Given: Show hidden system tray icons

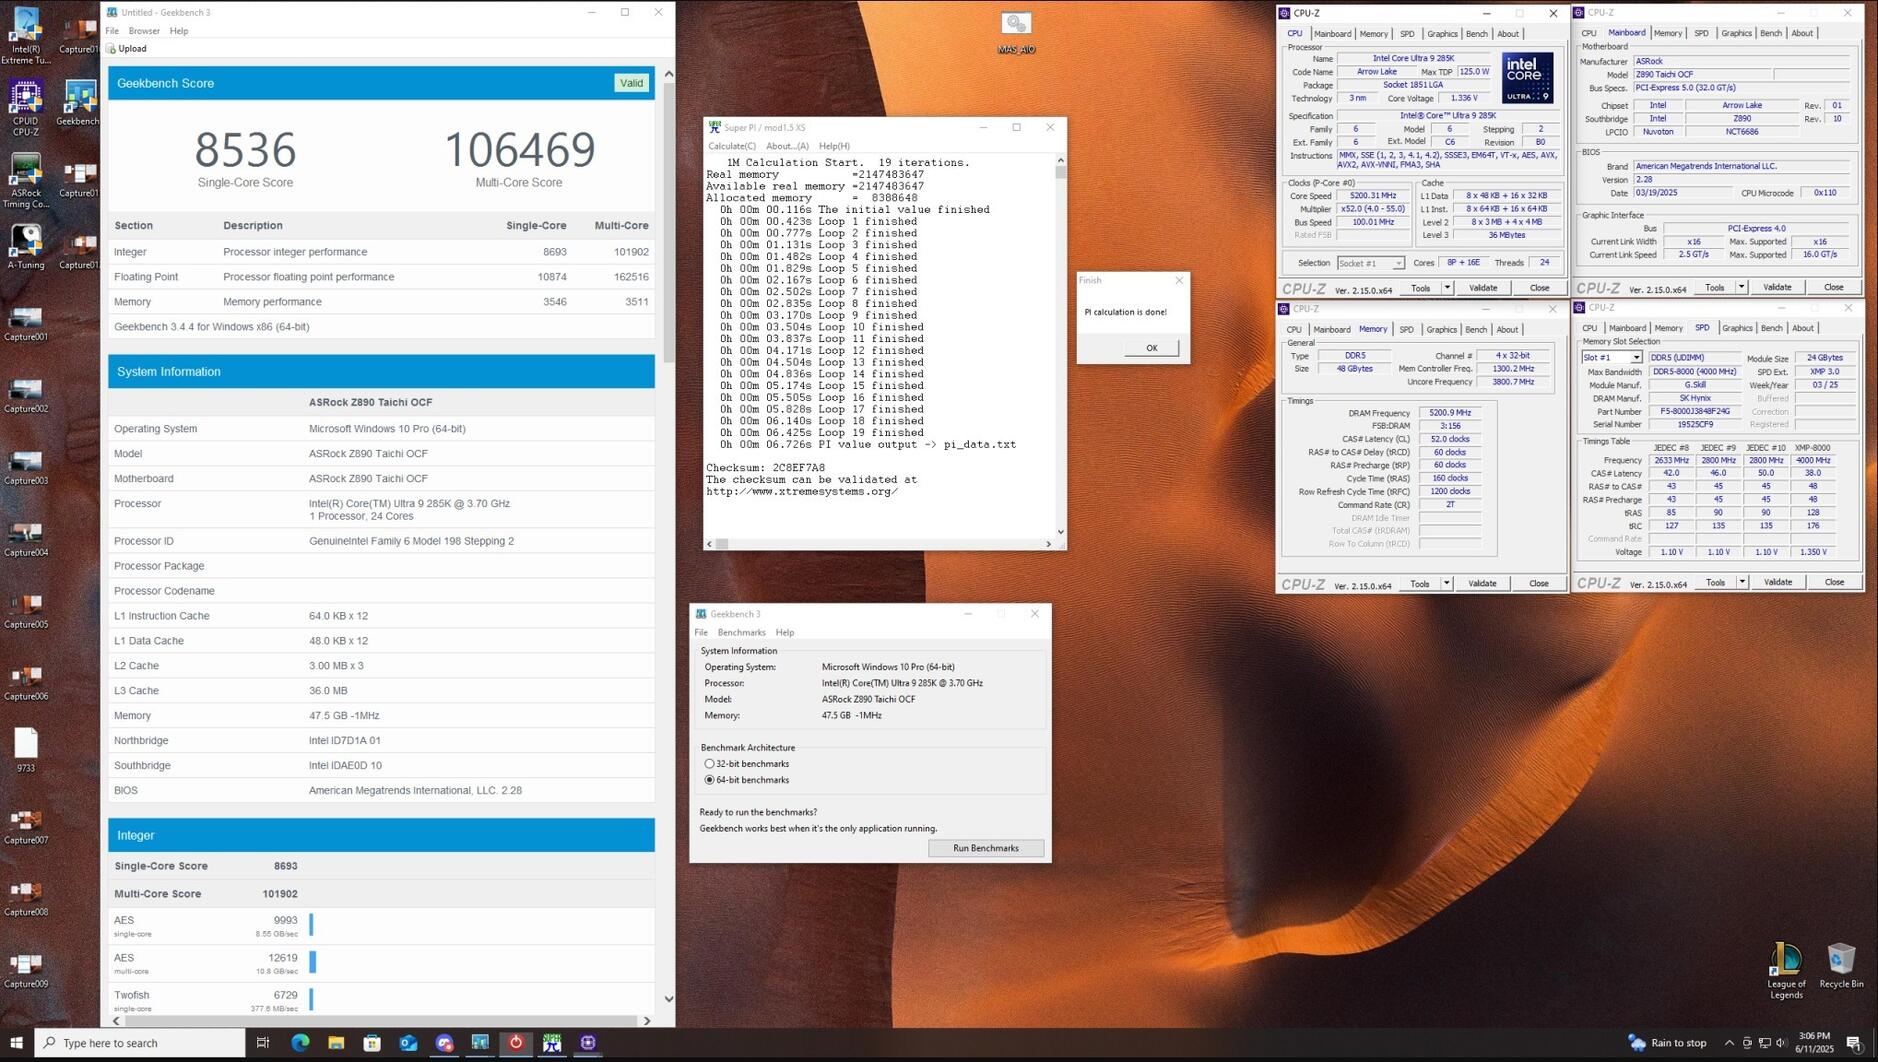Looking at the screenshot, I should tap(1729, 1043).
